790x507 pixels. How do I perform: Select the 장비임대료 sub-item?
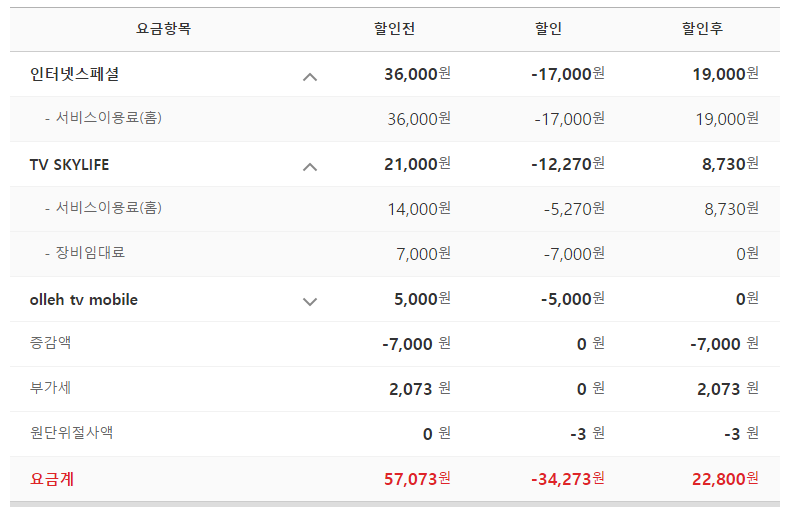91,253
